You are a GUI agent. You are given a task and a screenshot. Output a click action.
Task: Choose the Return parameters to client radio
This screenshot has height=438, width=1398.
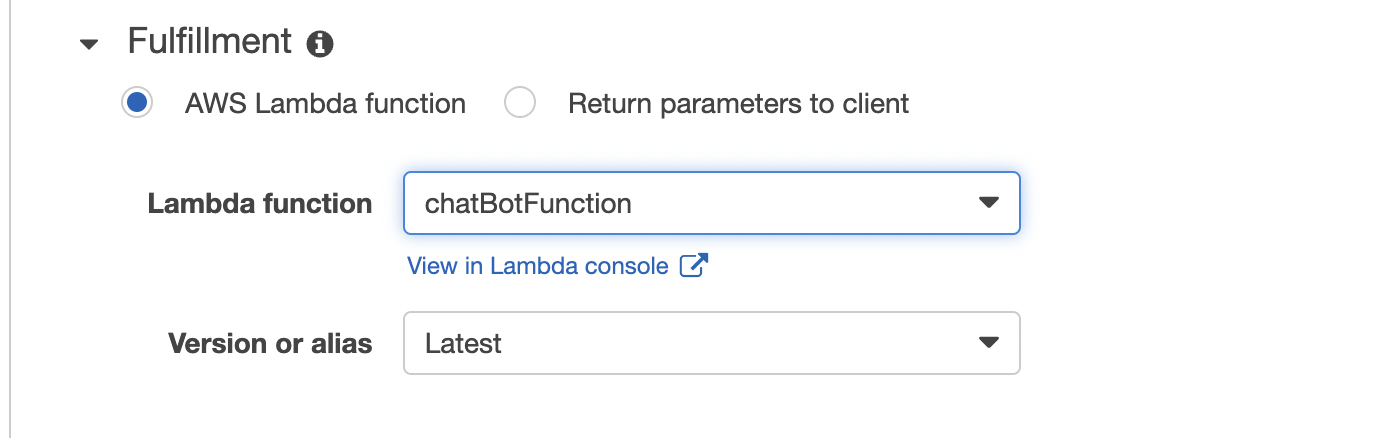520,103
